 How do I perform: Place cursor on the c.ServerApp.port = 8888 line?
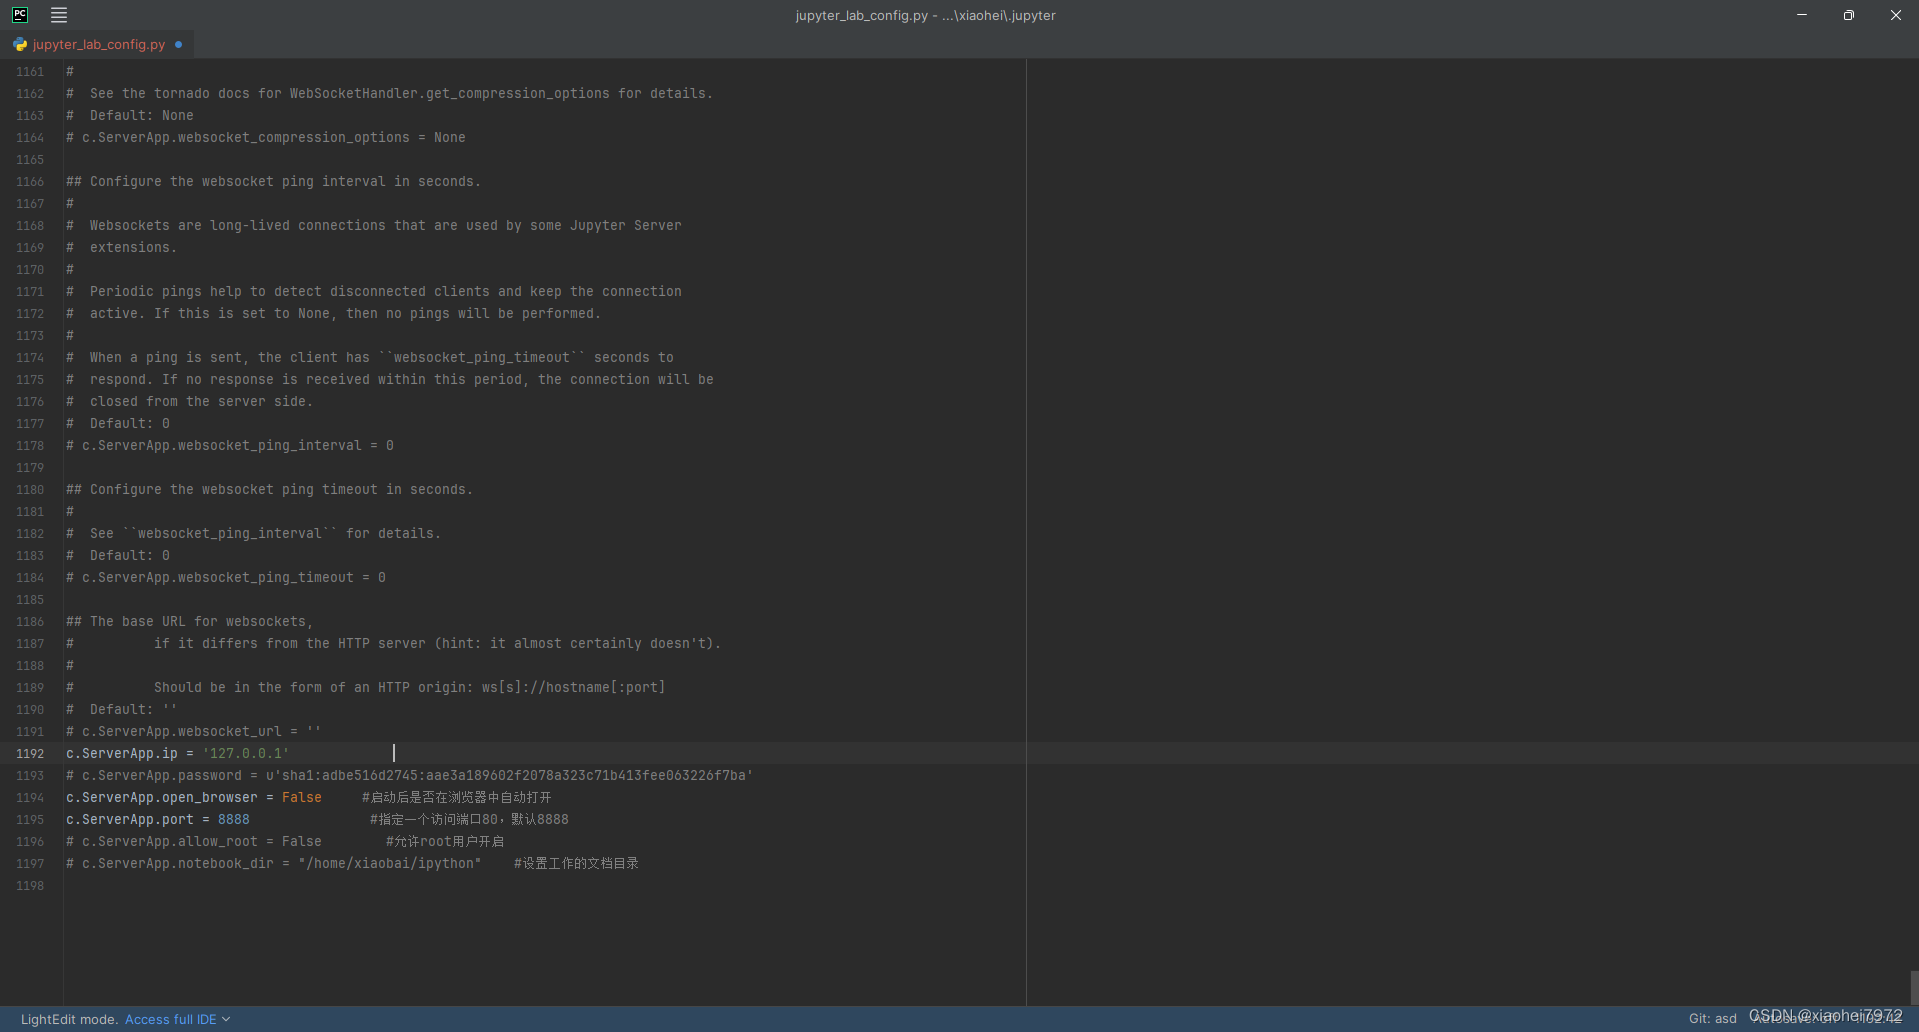click(x=157, y=819)
